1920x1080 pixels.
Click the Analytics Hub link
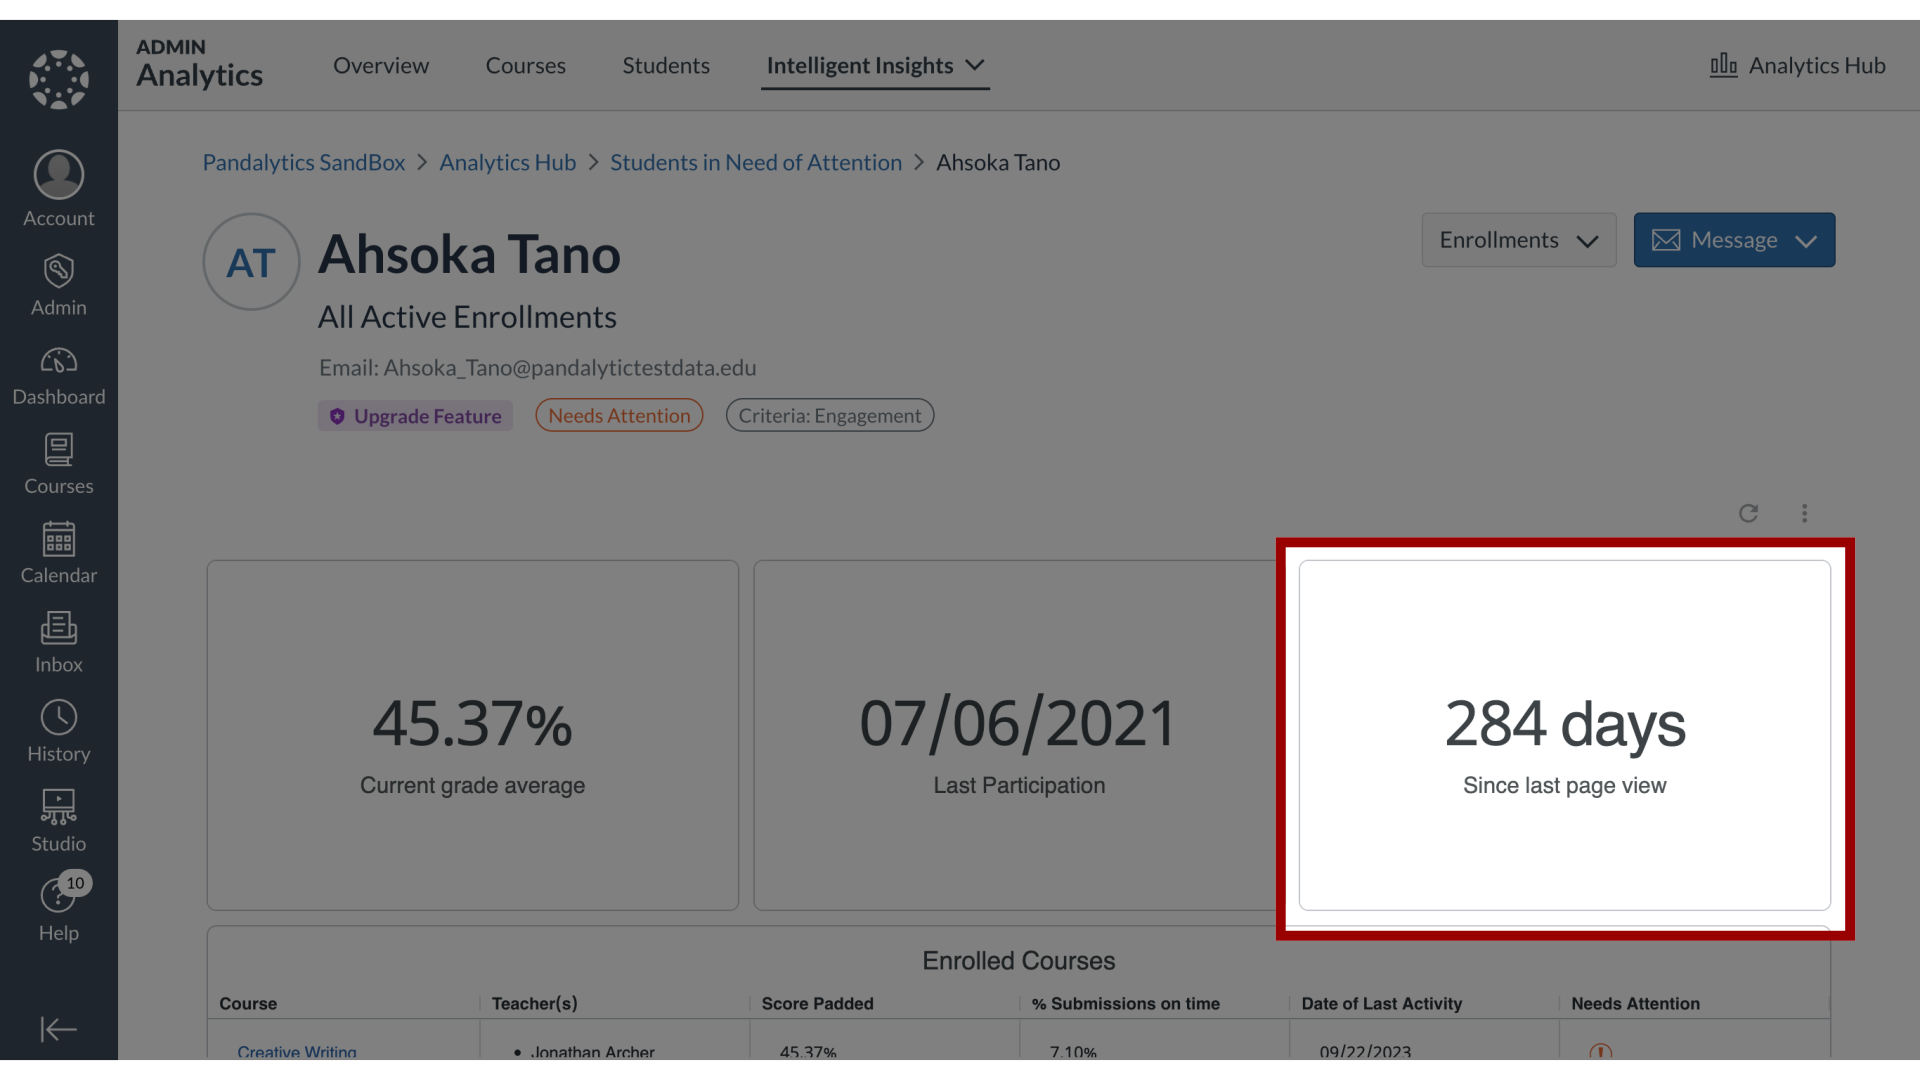pyautogui.click(x=508, y=161)
